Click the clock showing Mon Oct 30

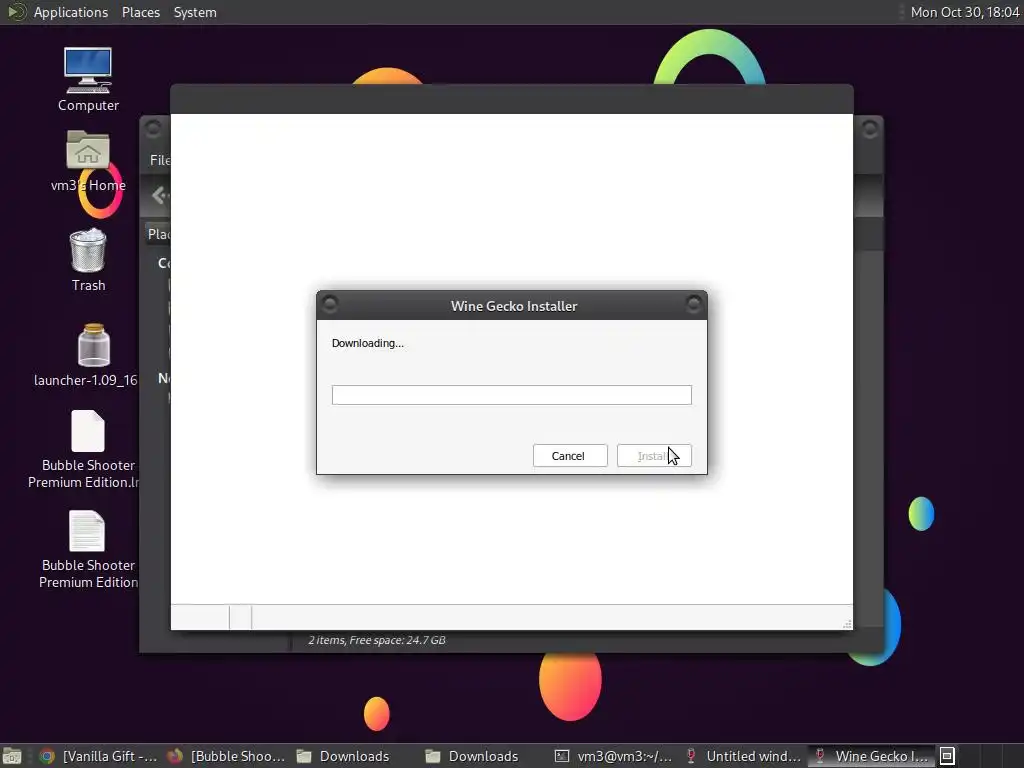965,12
